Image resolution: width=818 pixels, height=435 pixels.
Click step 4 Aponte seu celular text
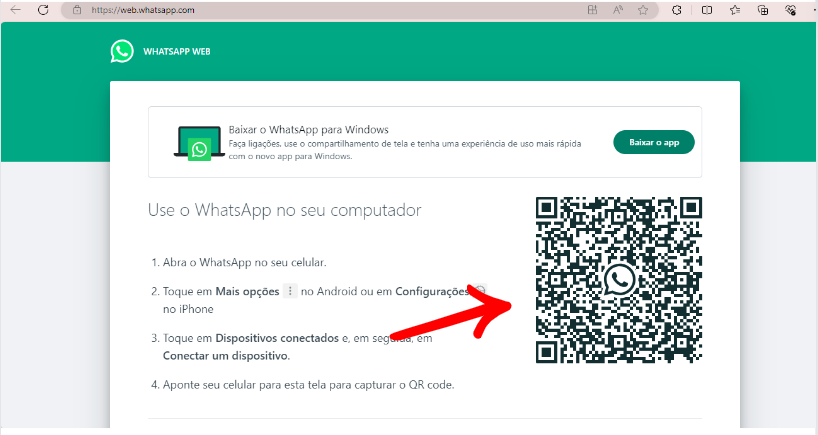tap(308, 385)
